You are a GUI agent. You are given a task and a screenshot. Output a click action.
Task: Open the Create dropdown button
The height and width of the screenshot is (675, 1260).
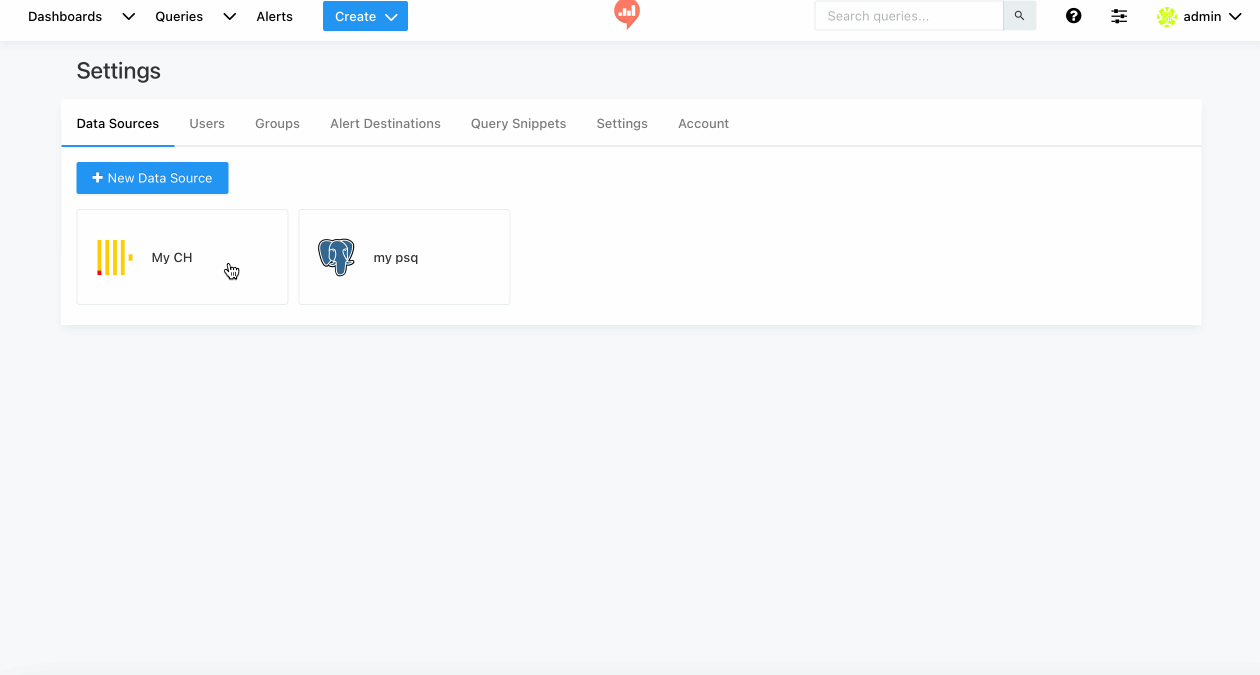[x=365, y=16]
